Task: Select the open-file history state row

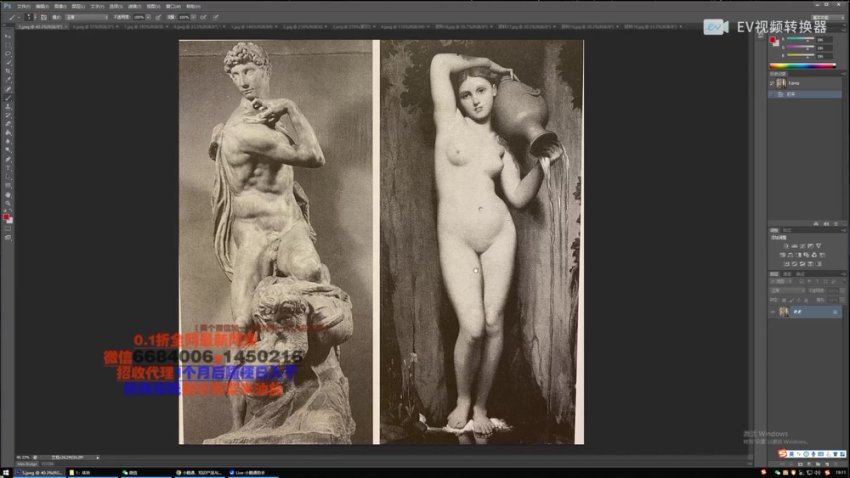Action: click(806, 94)
